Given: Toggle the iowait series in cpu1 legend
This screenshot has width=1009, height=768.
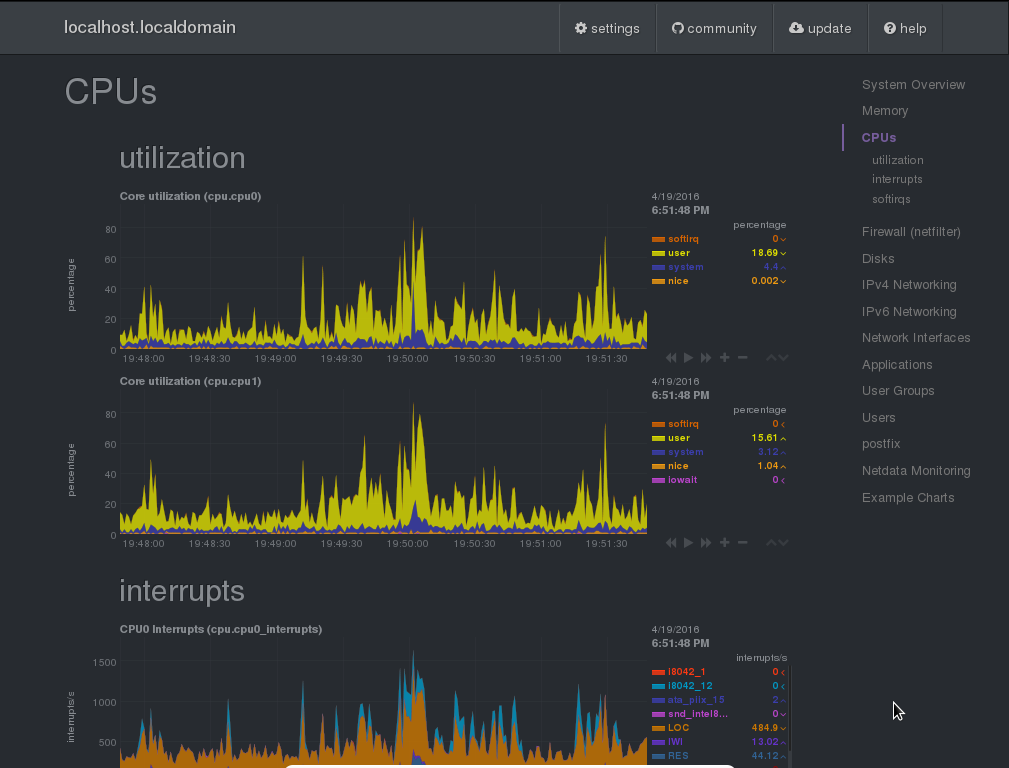Looking at the screenshot, I should (x=682, y=480).
